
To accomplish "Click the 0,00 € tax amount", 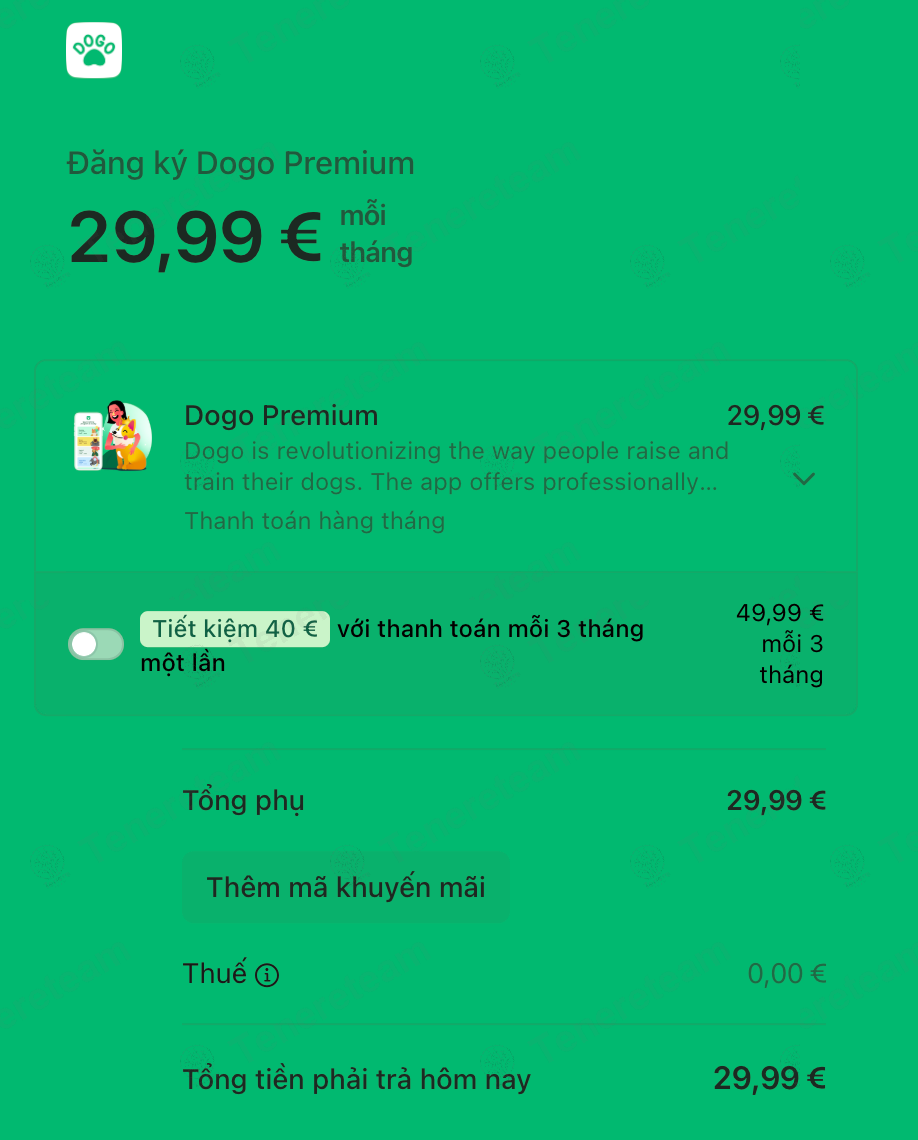I will tap(787, 974).
